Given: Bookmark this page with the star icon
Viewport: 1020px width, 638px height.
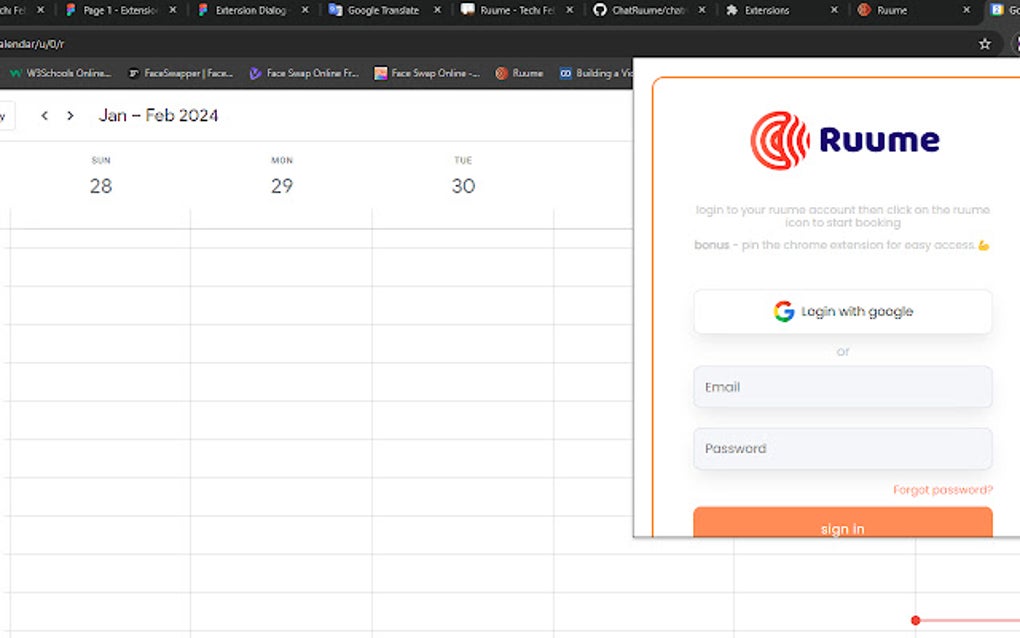Looking at the screenshot, I should 984,44.
